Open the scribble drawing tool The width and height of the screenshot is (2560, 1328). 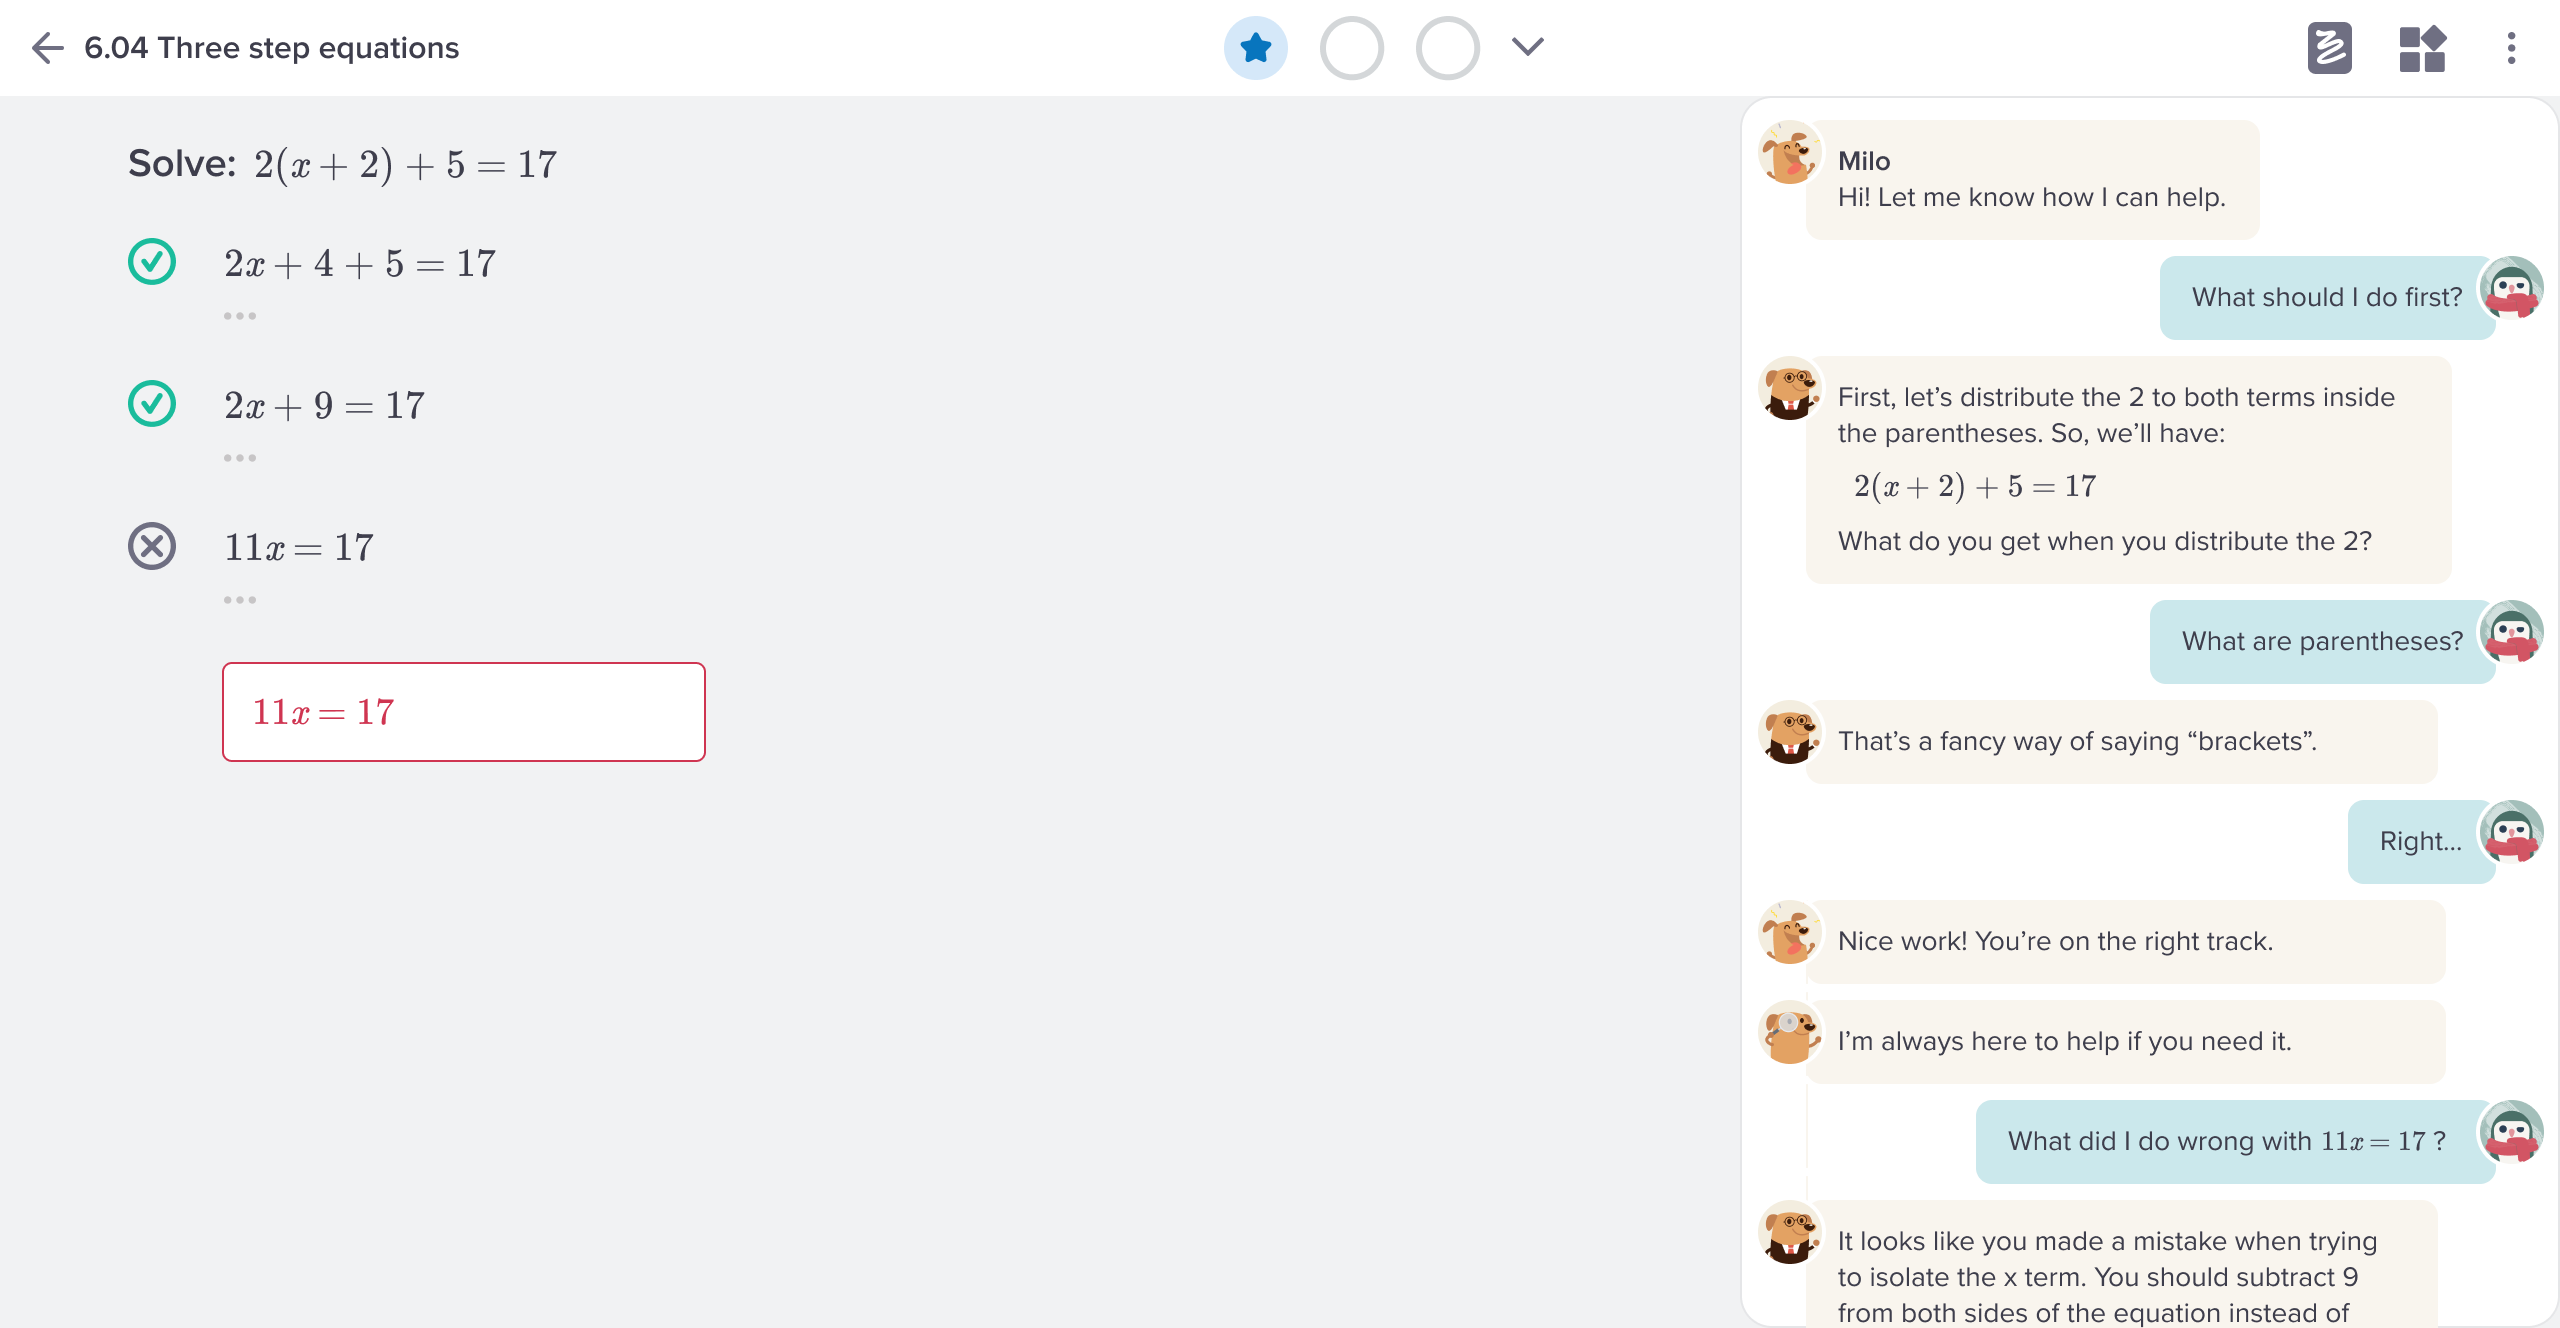click(x=2331, y=47)
